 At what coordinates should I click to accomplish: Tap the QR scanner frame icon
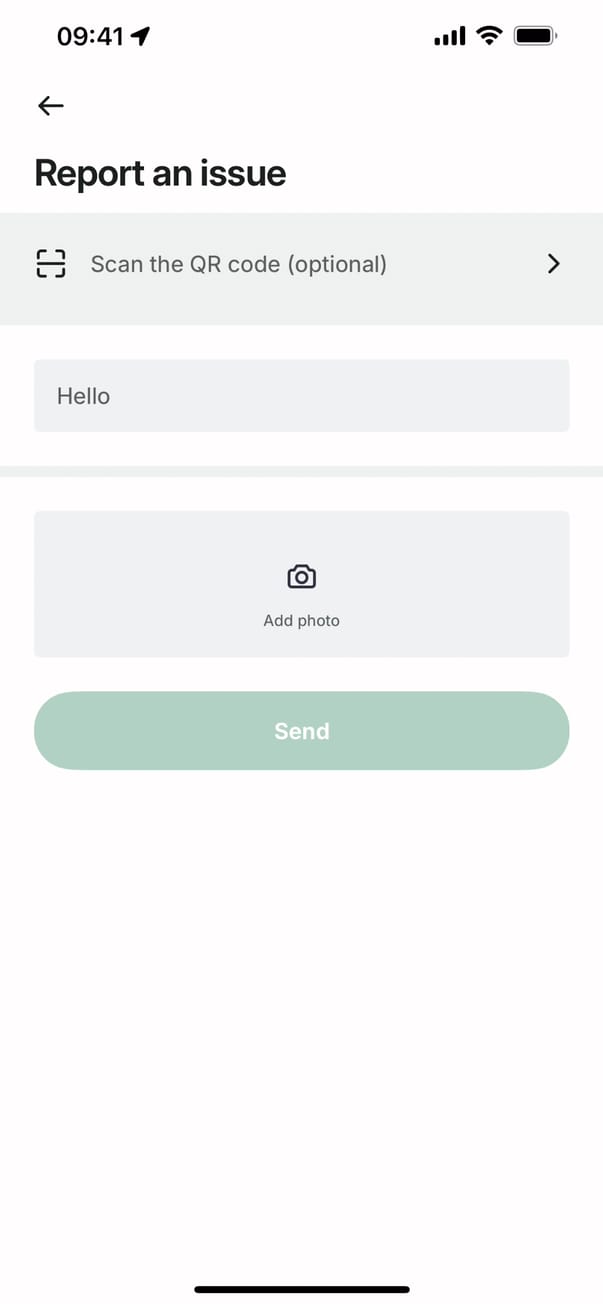coord(51,263)
